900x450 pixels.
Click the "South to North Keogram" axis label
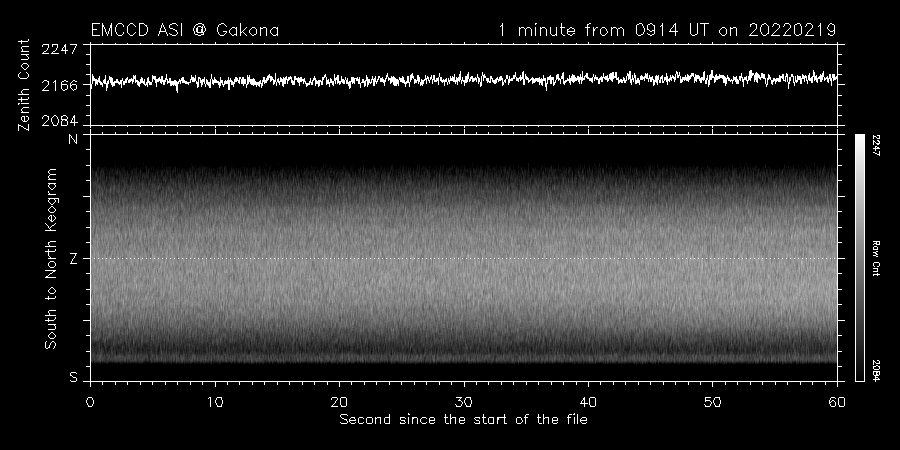(x=51, y=258)
